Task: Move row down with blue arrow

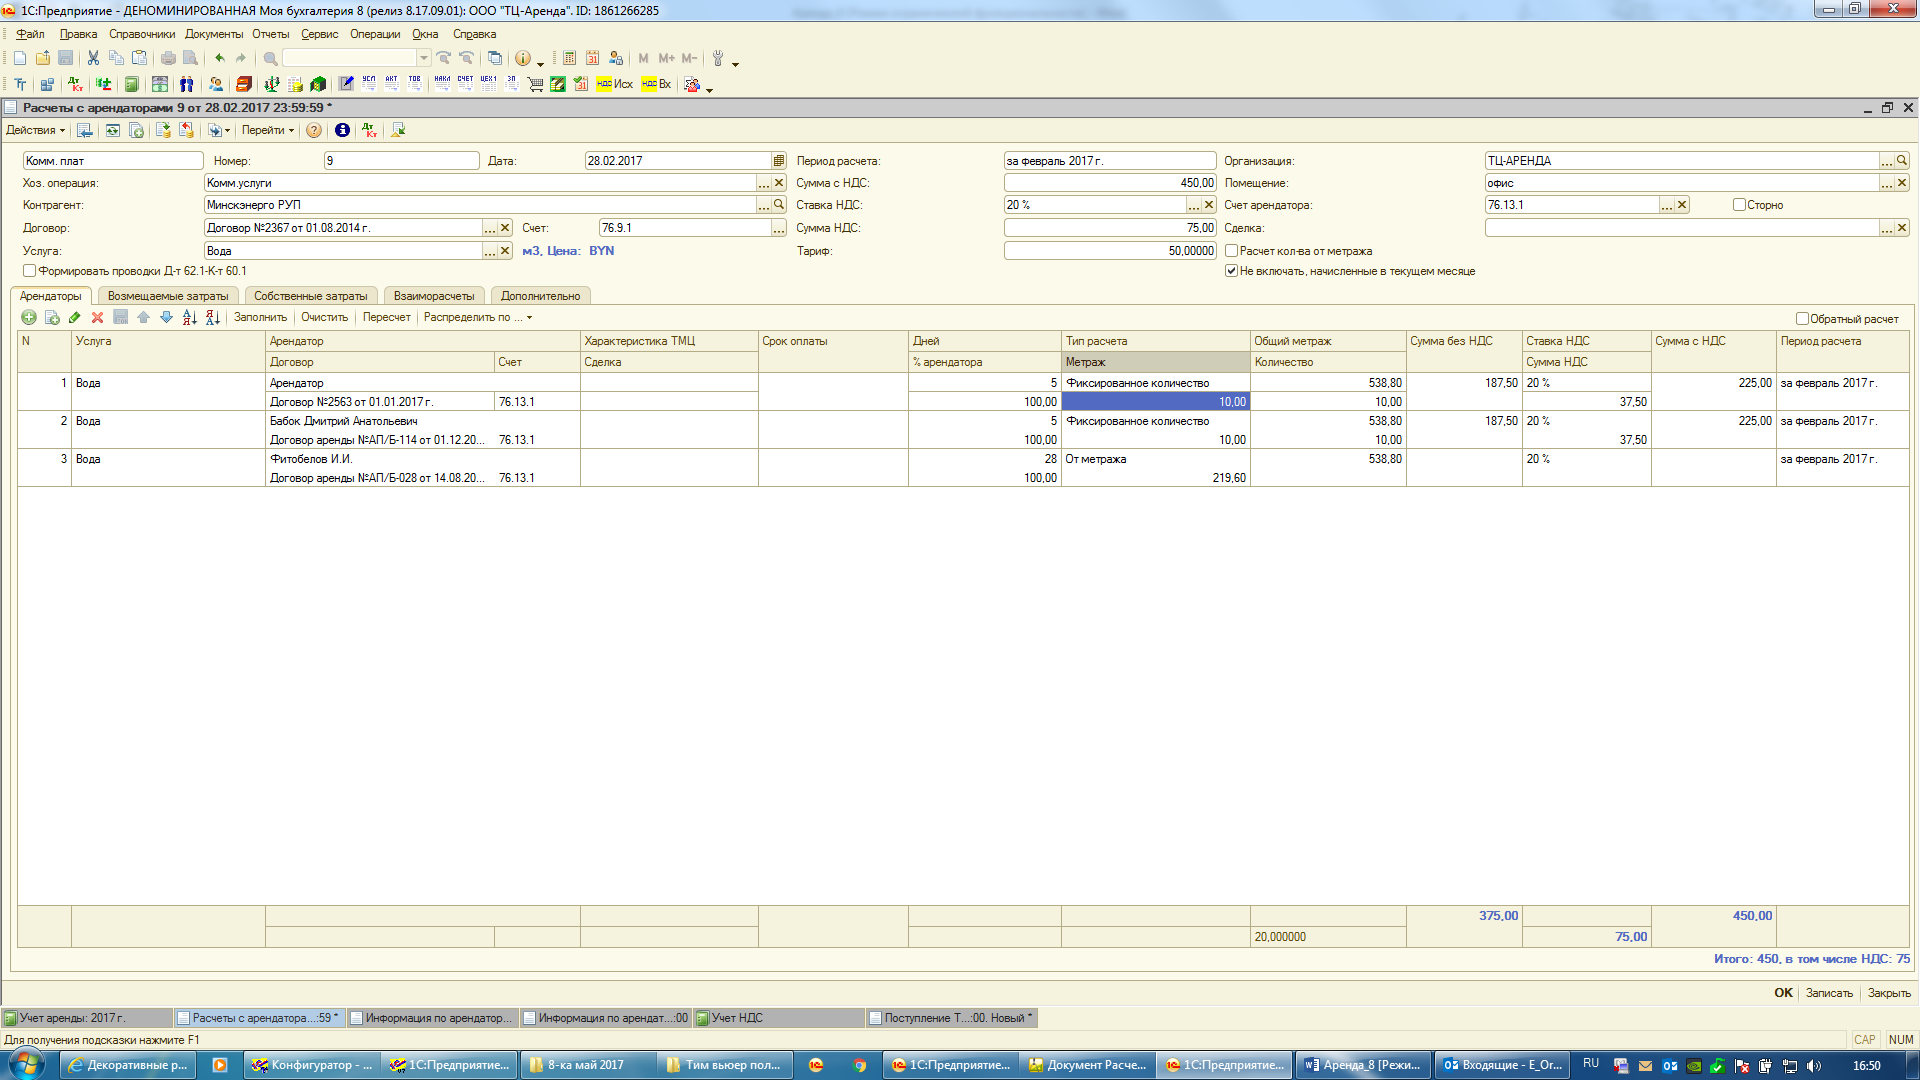Action: [x=166, y=318]
